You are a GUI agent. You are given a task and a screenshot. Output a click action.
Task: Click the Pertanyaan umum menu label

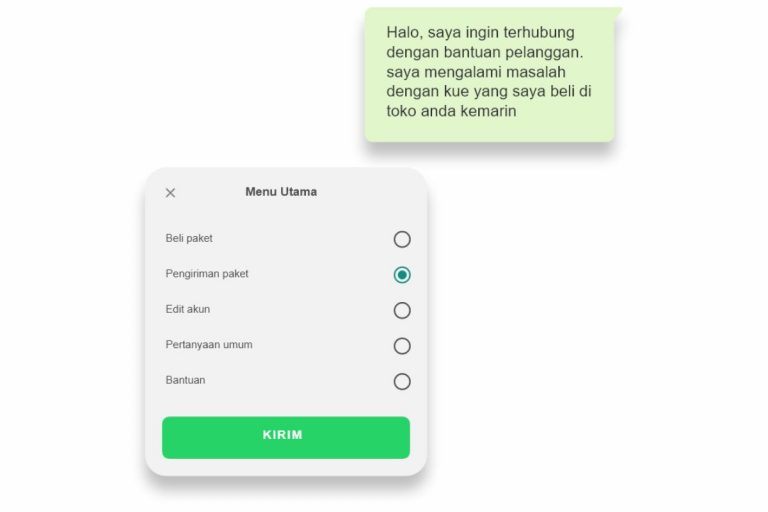coord(209,345)
